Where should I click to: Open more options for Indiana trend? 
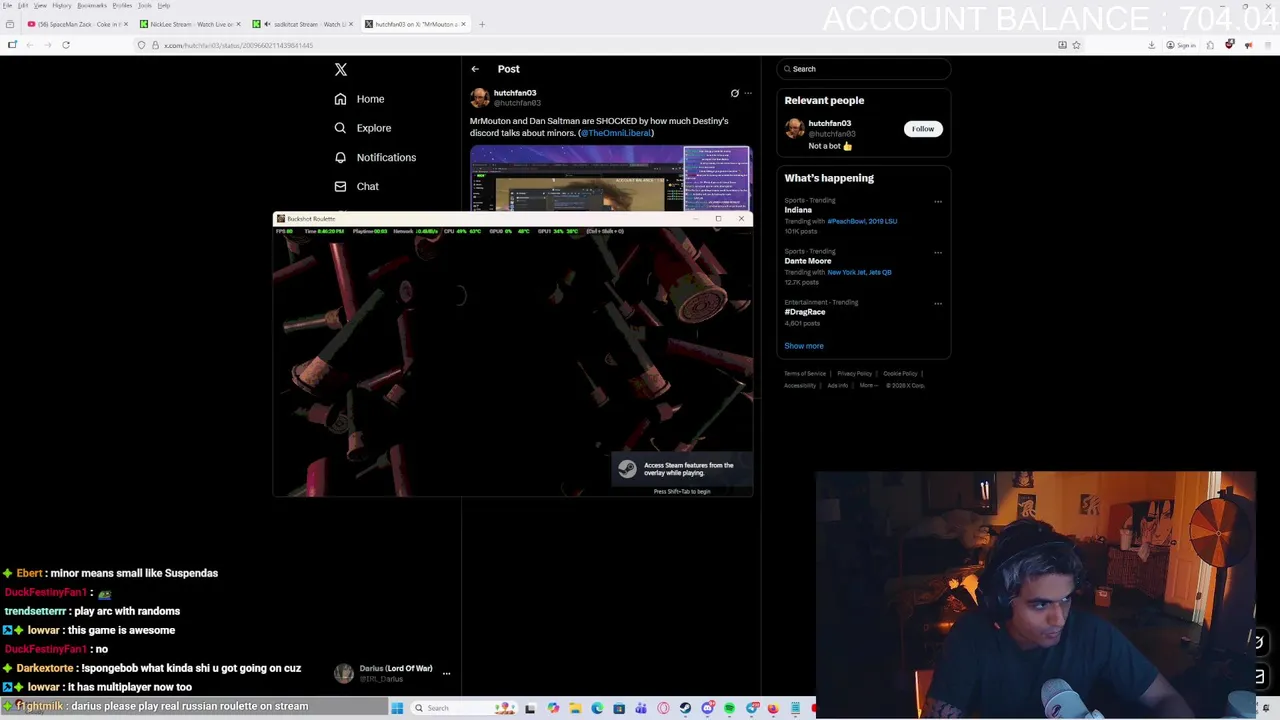(x=938, y=202)
